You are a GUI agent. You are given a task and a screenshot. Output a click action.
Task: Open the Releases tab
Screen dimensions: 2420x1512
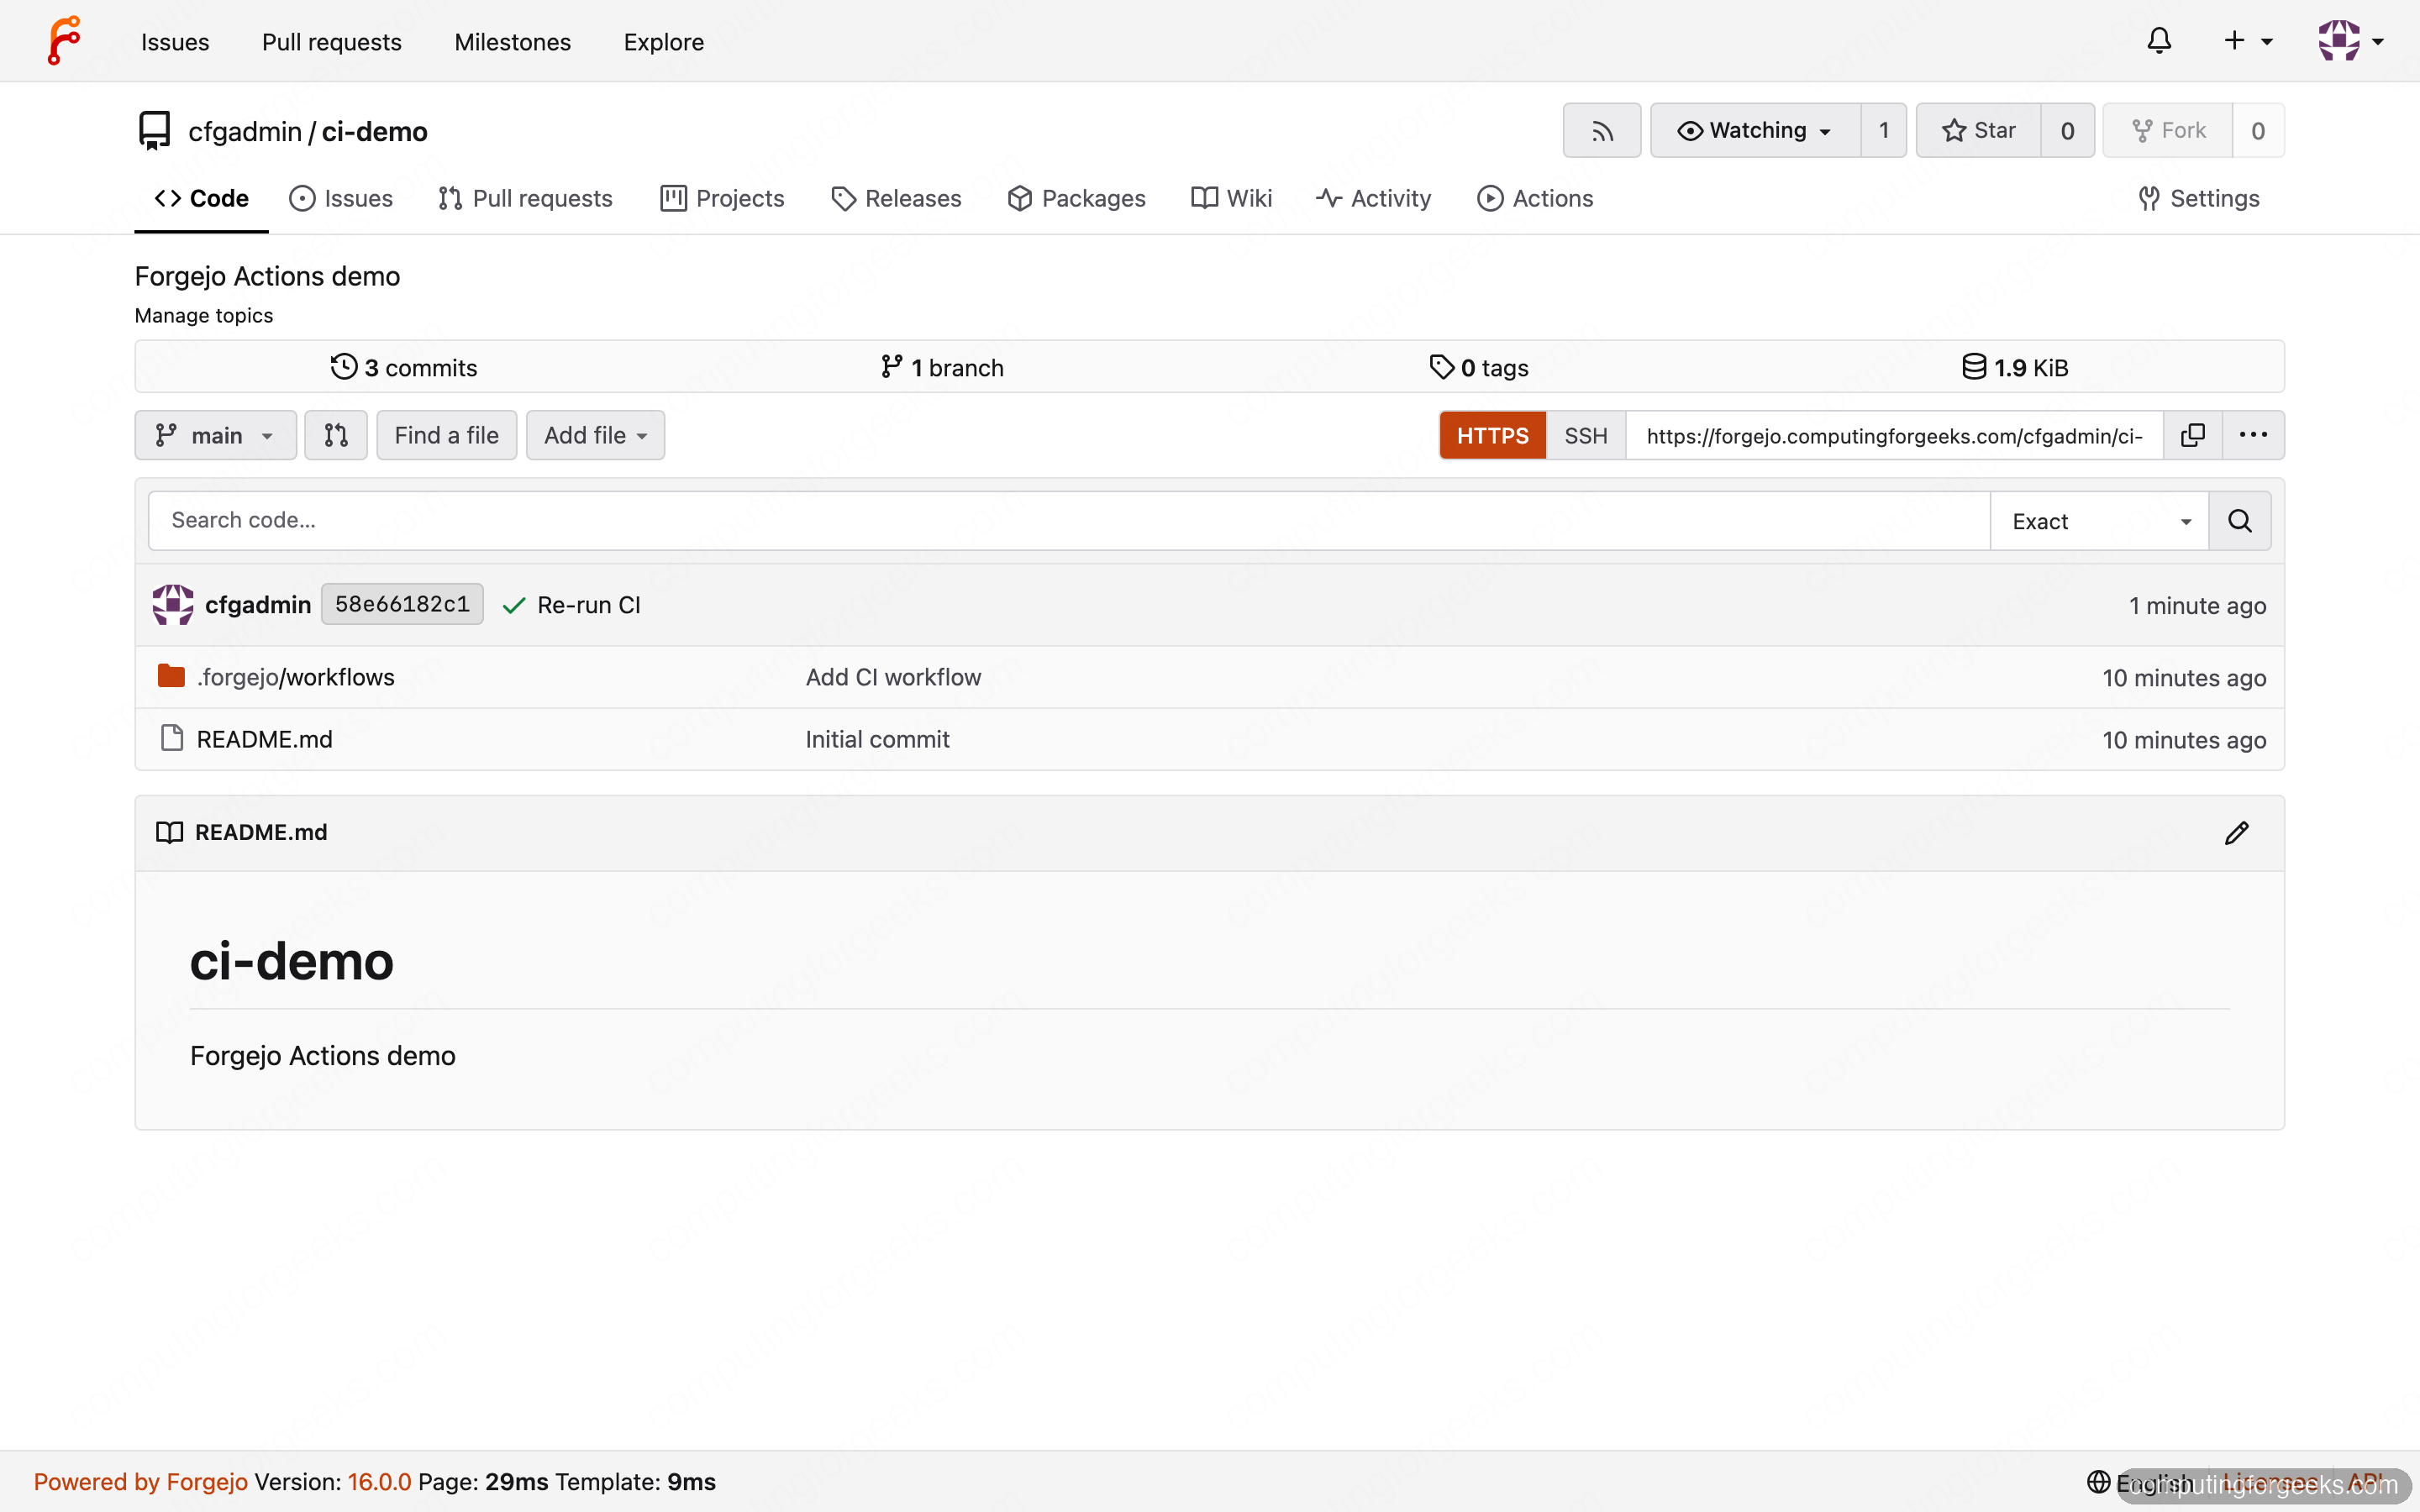pyautogui.click(x=896, y=199)
